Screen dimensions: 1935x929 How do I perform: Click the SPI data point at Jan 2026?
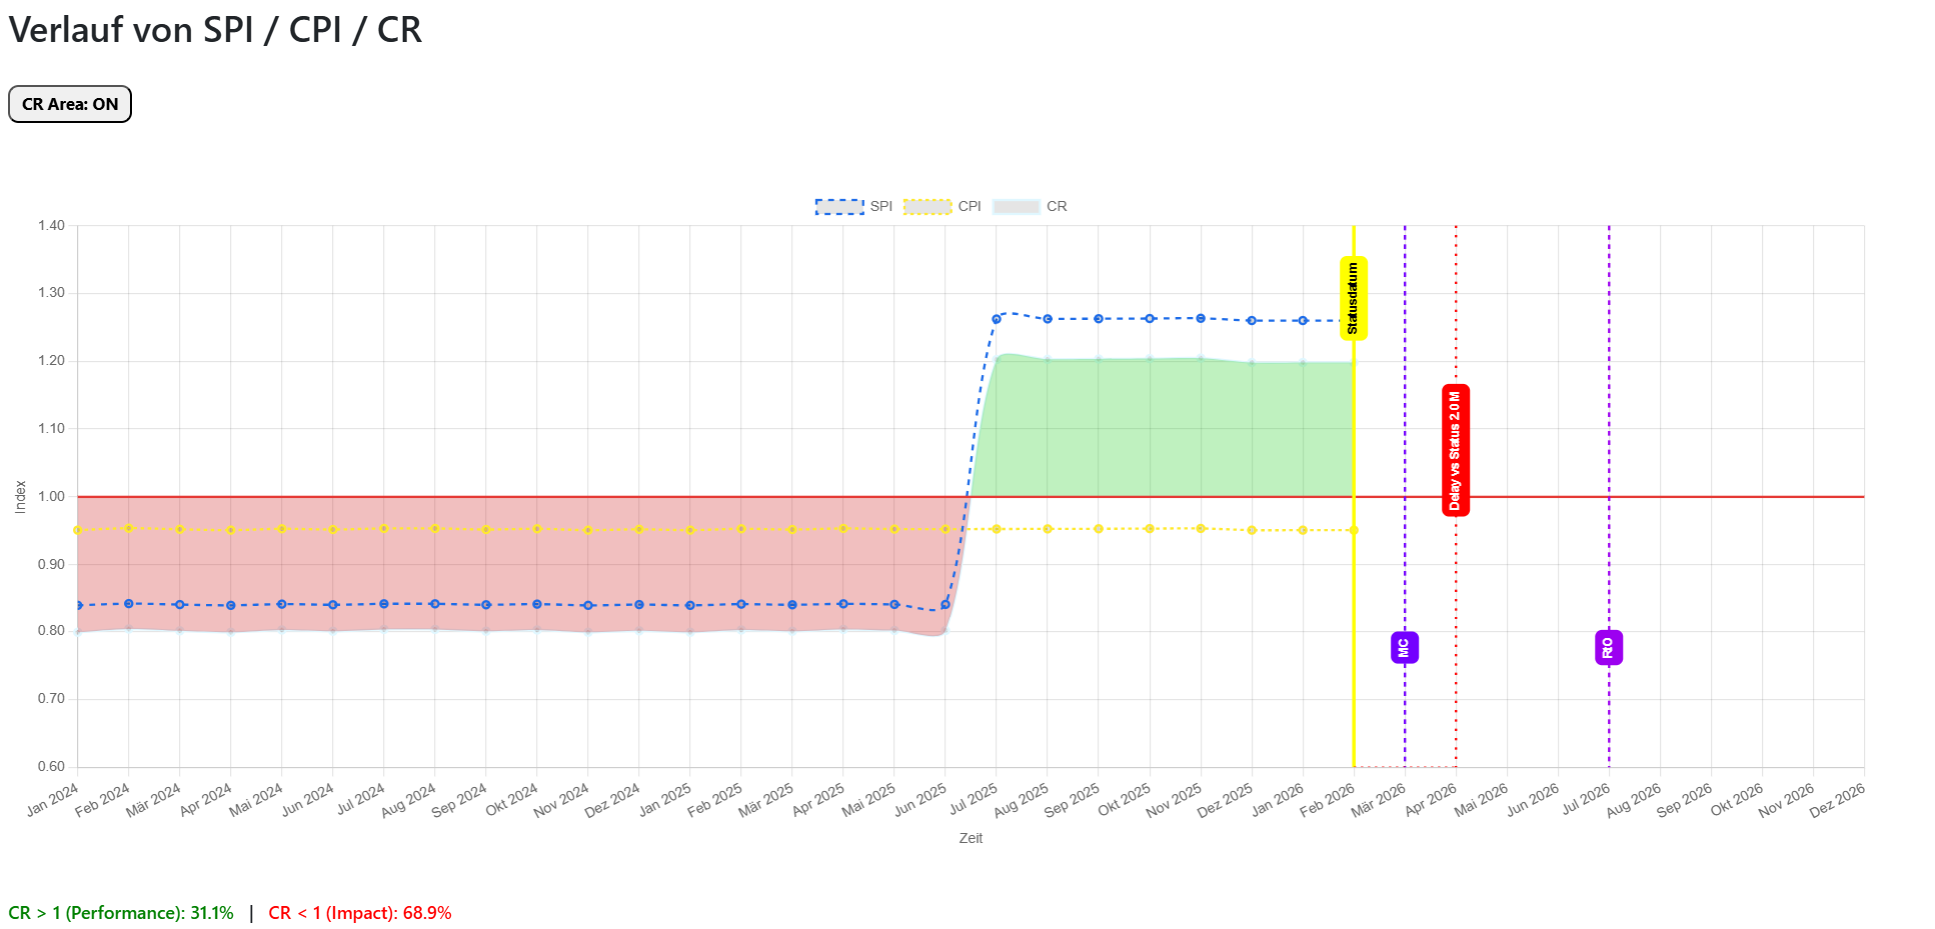(x=1302, y=321)
